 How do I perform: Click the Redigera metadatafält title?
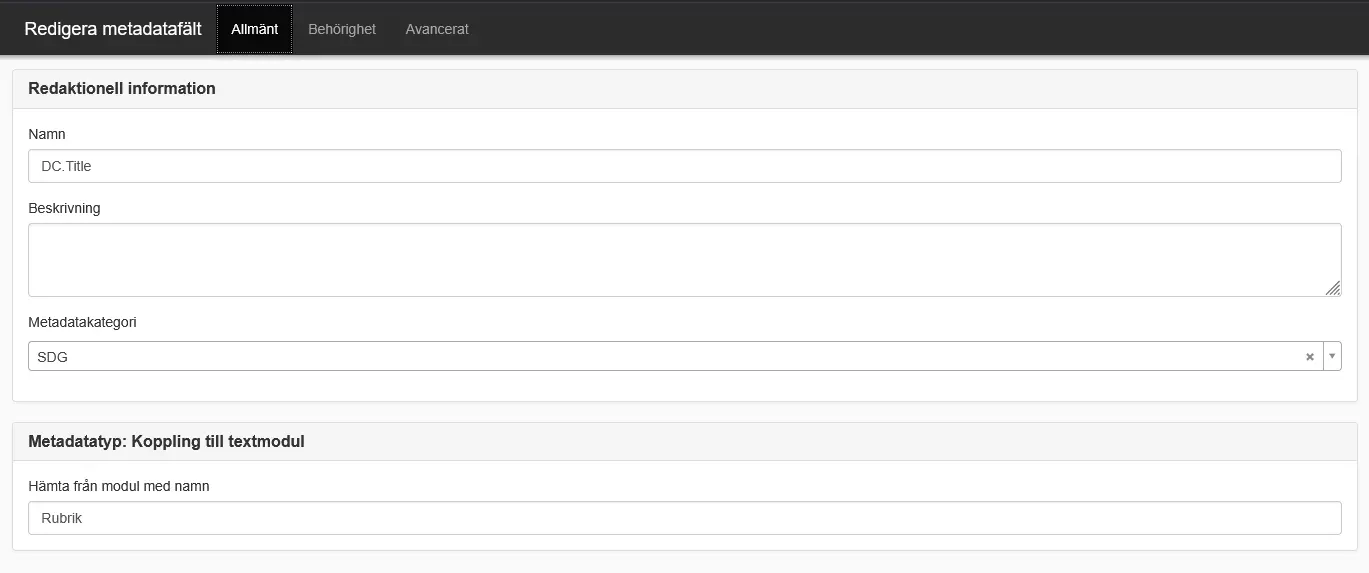113,29
